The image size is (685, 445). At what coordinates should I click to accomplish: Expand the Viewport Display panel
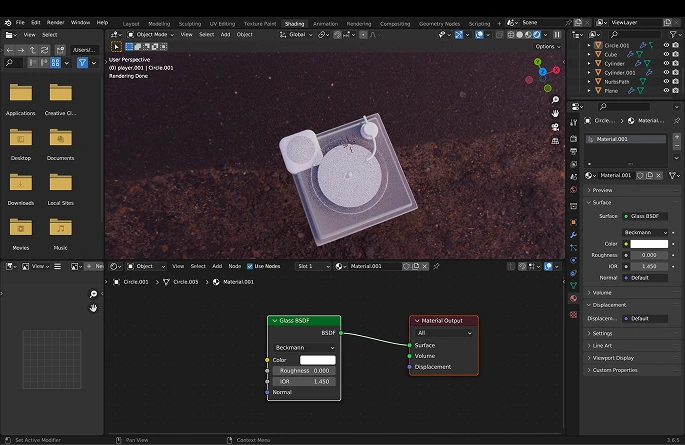click(612, 358)
